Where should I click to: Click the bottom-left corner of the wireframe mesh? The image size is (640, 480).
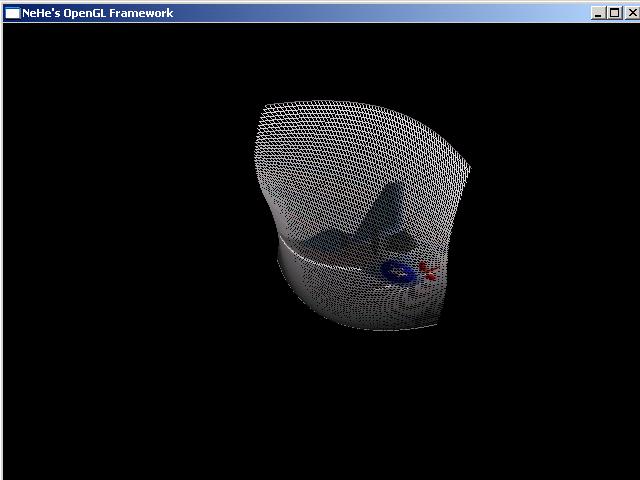click(x=281, y=268)
